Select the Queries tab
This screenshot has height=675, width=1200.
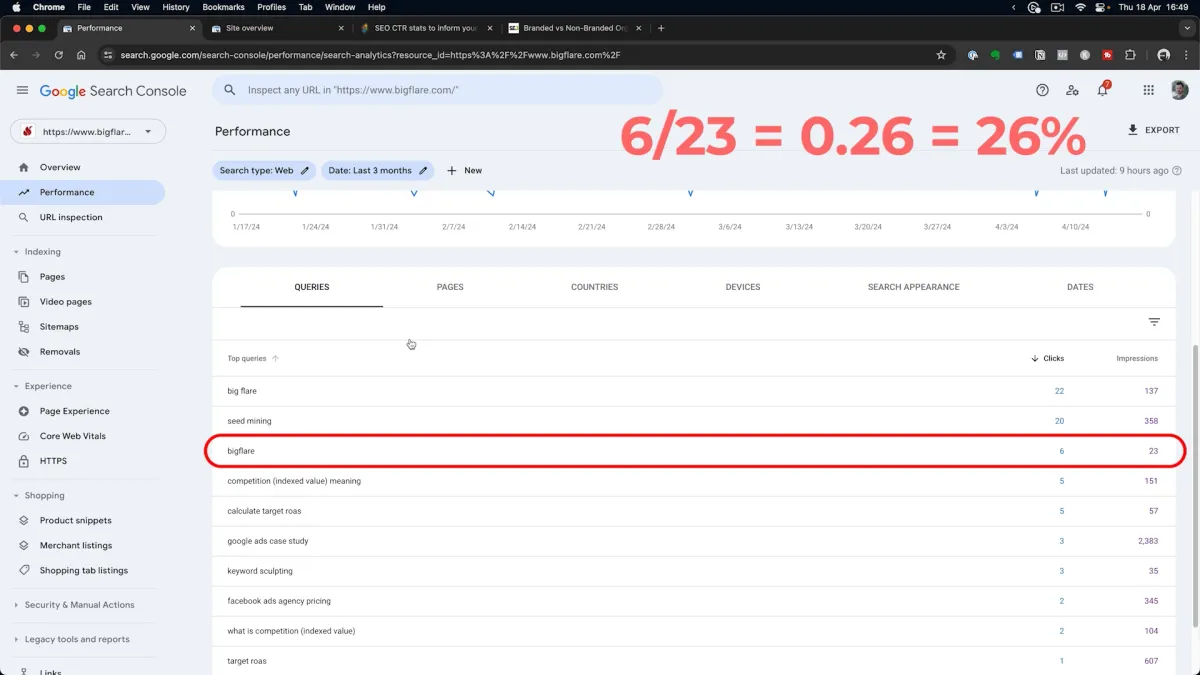(x=312, y=287)
